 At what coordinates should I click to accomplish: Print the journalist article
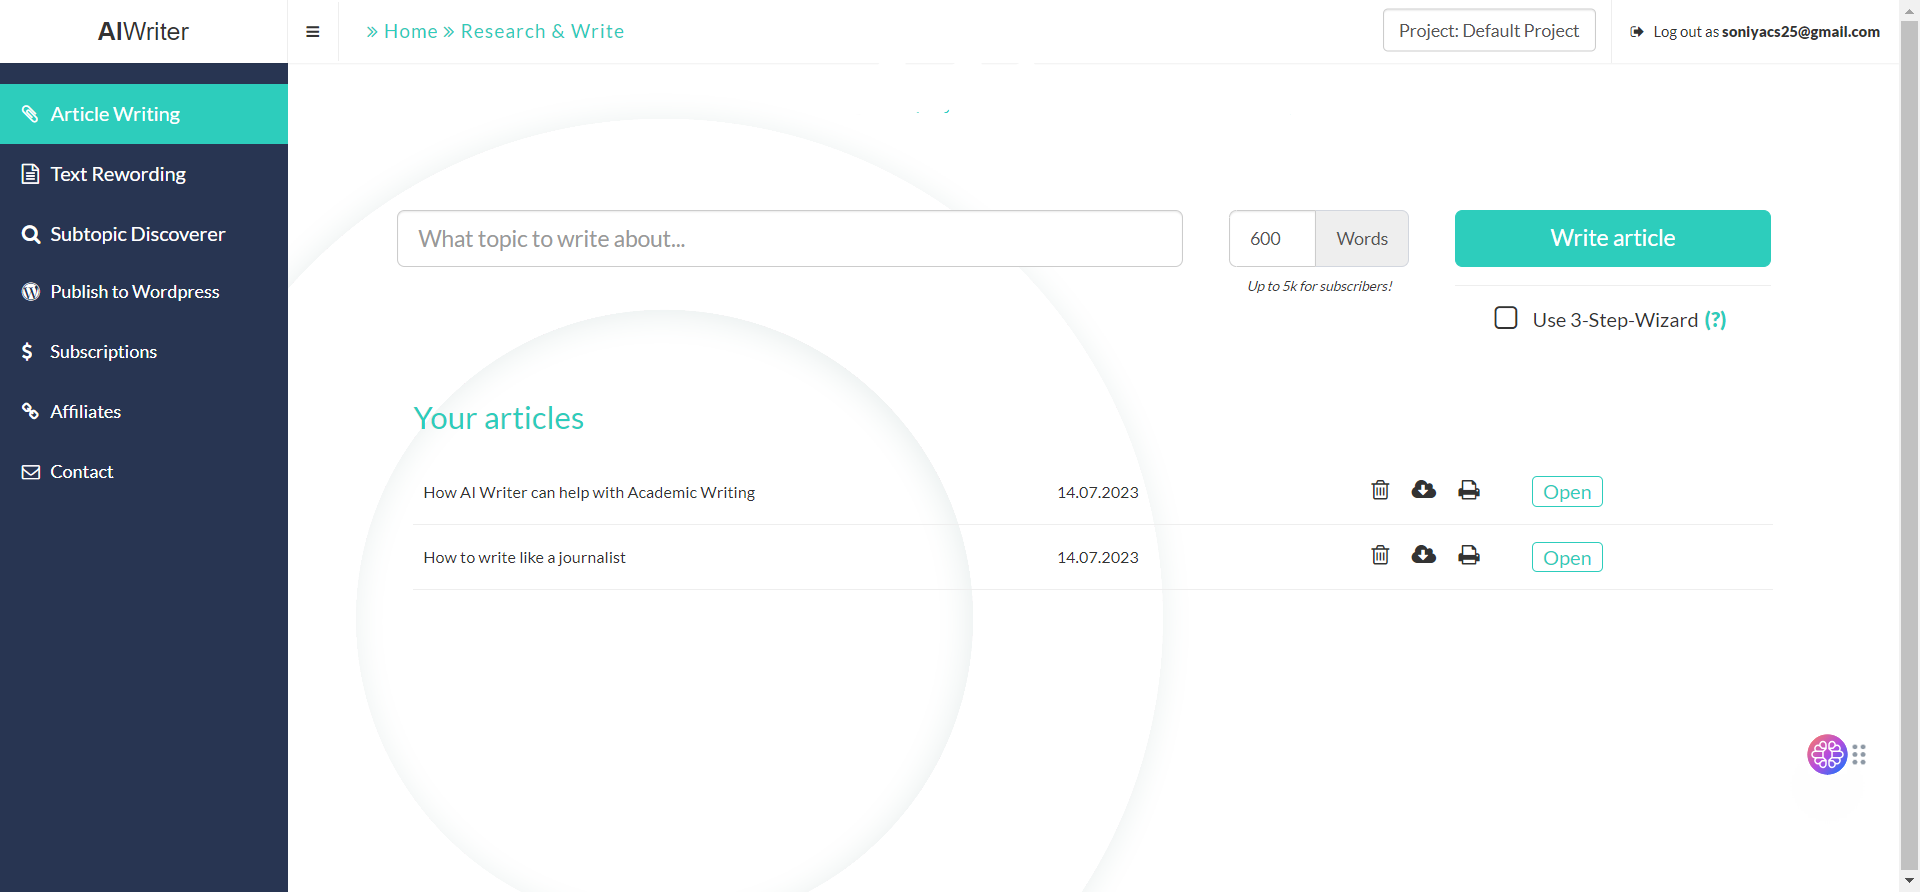coord(1469,555)
